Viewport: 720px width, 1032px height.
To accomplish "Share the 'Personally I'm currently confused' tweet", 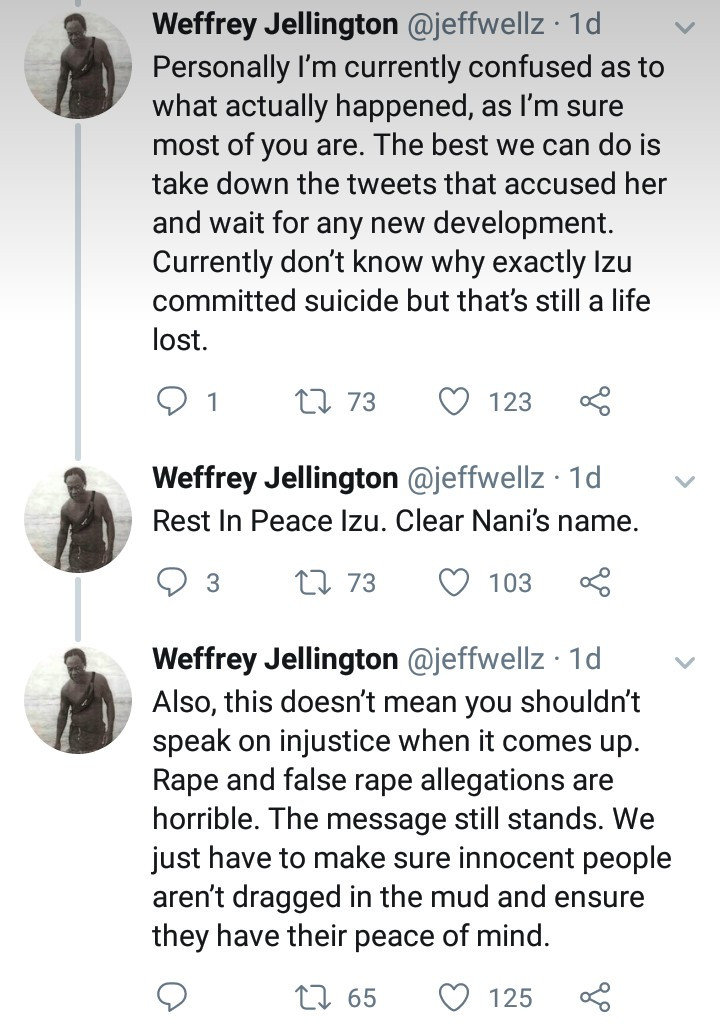I will click(594, 402).
